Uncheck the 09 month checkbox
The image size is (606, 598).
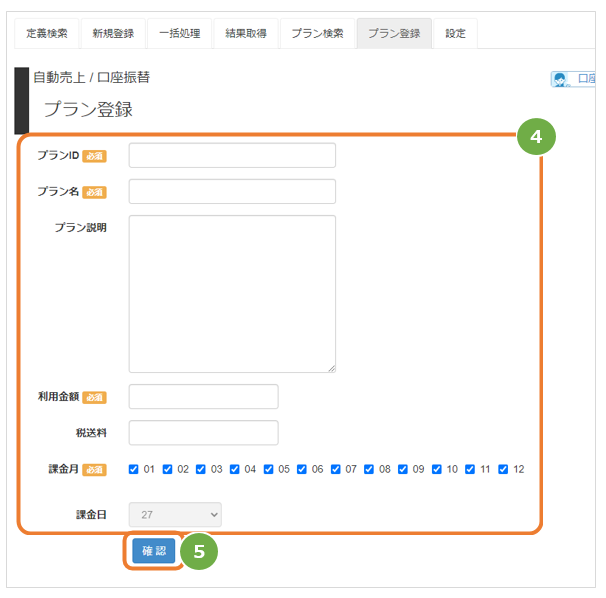[x=403, y=469]
